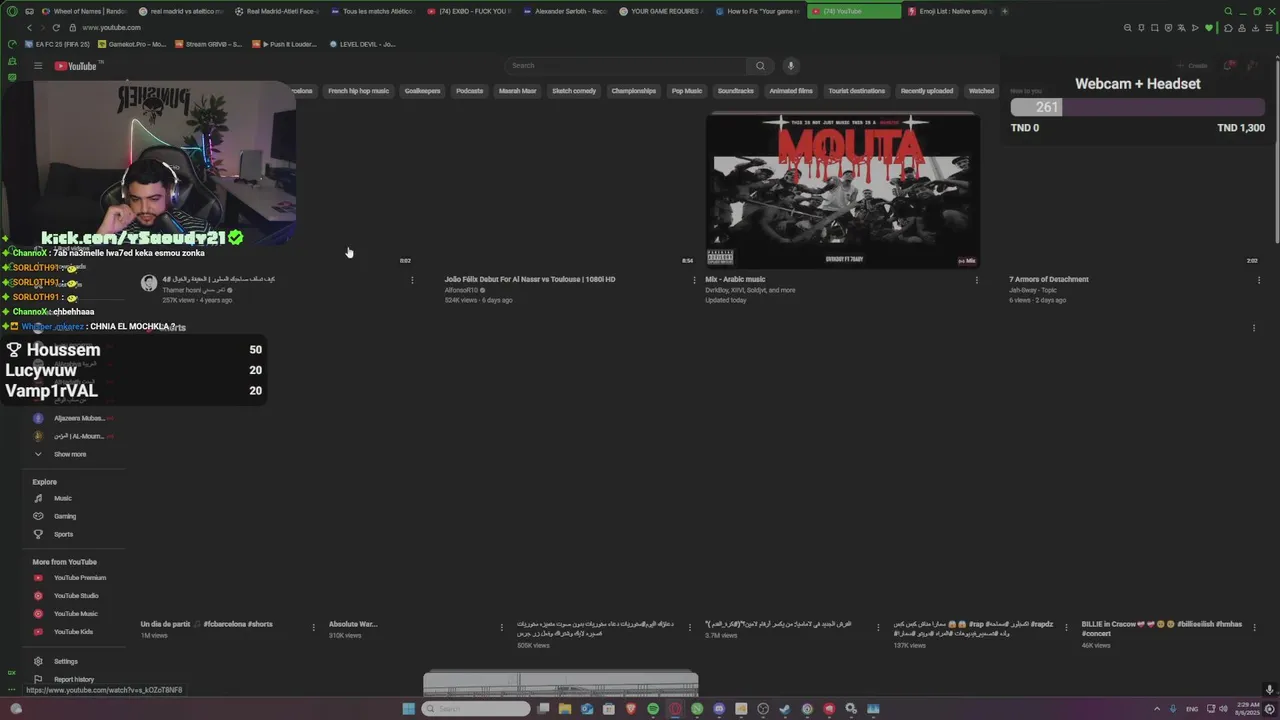The height and width of the screenshot is (720, 1280).
Task: Click the taskbar clock date and time
Action: coord(1247,709)
